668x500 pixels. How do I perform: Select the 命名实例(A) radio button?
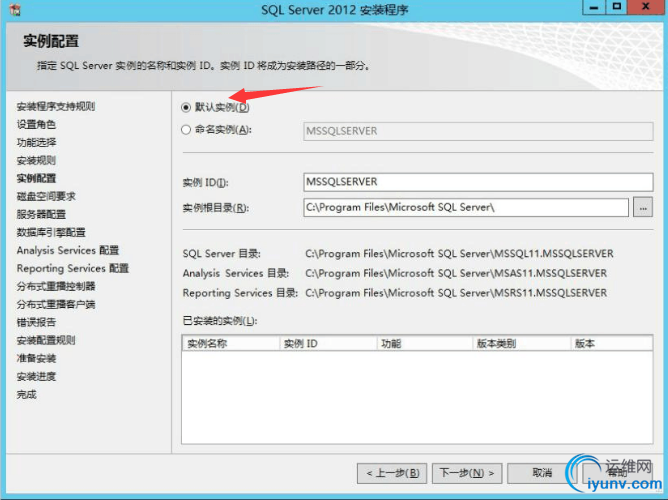[x=186, y=129]
